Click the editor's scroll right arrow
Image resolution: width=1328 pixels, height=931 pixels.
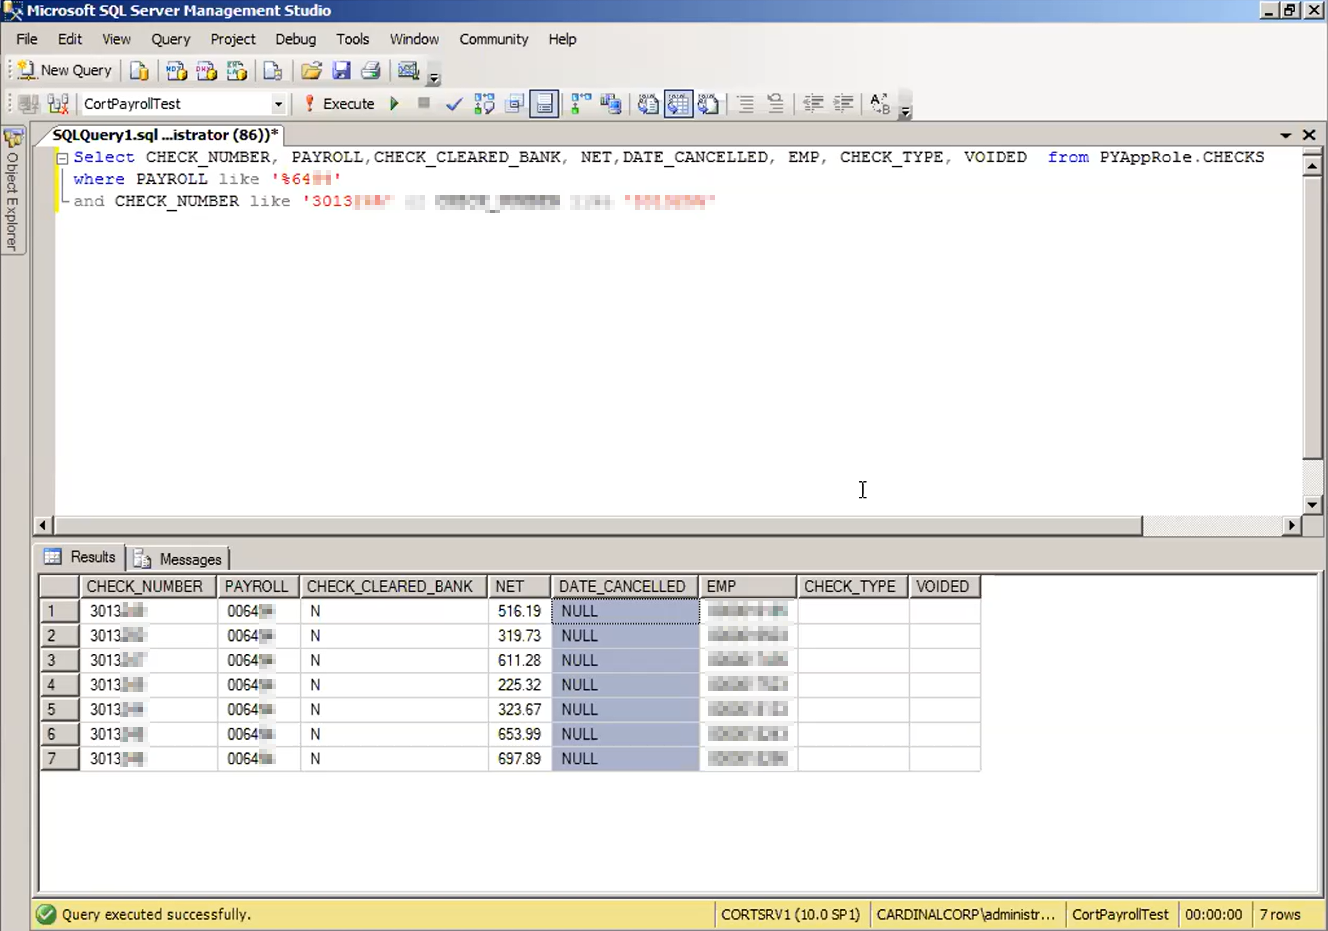point(1292,525)
